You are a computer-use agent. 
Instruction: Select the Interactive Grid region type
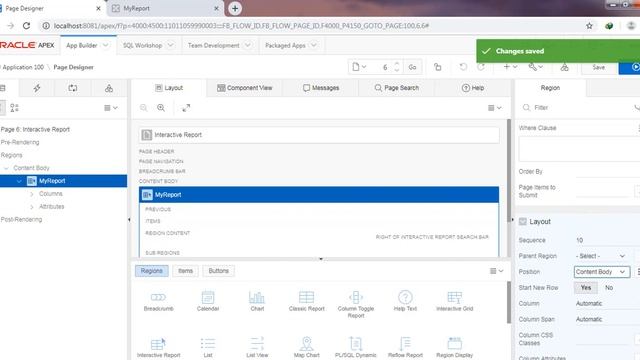click(454, 301)
